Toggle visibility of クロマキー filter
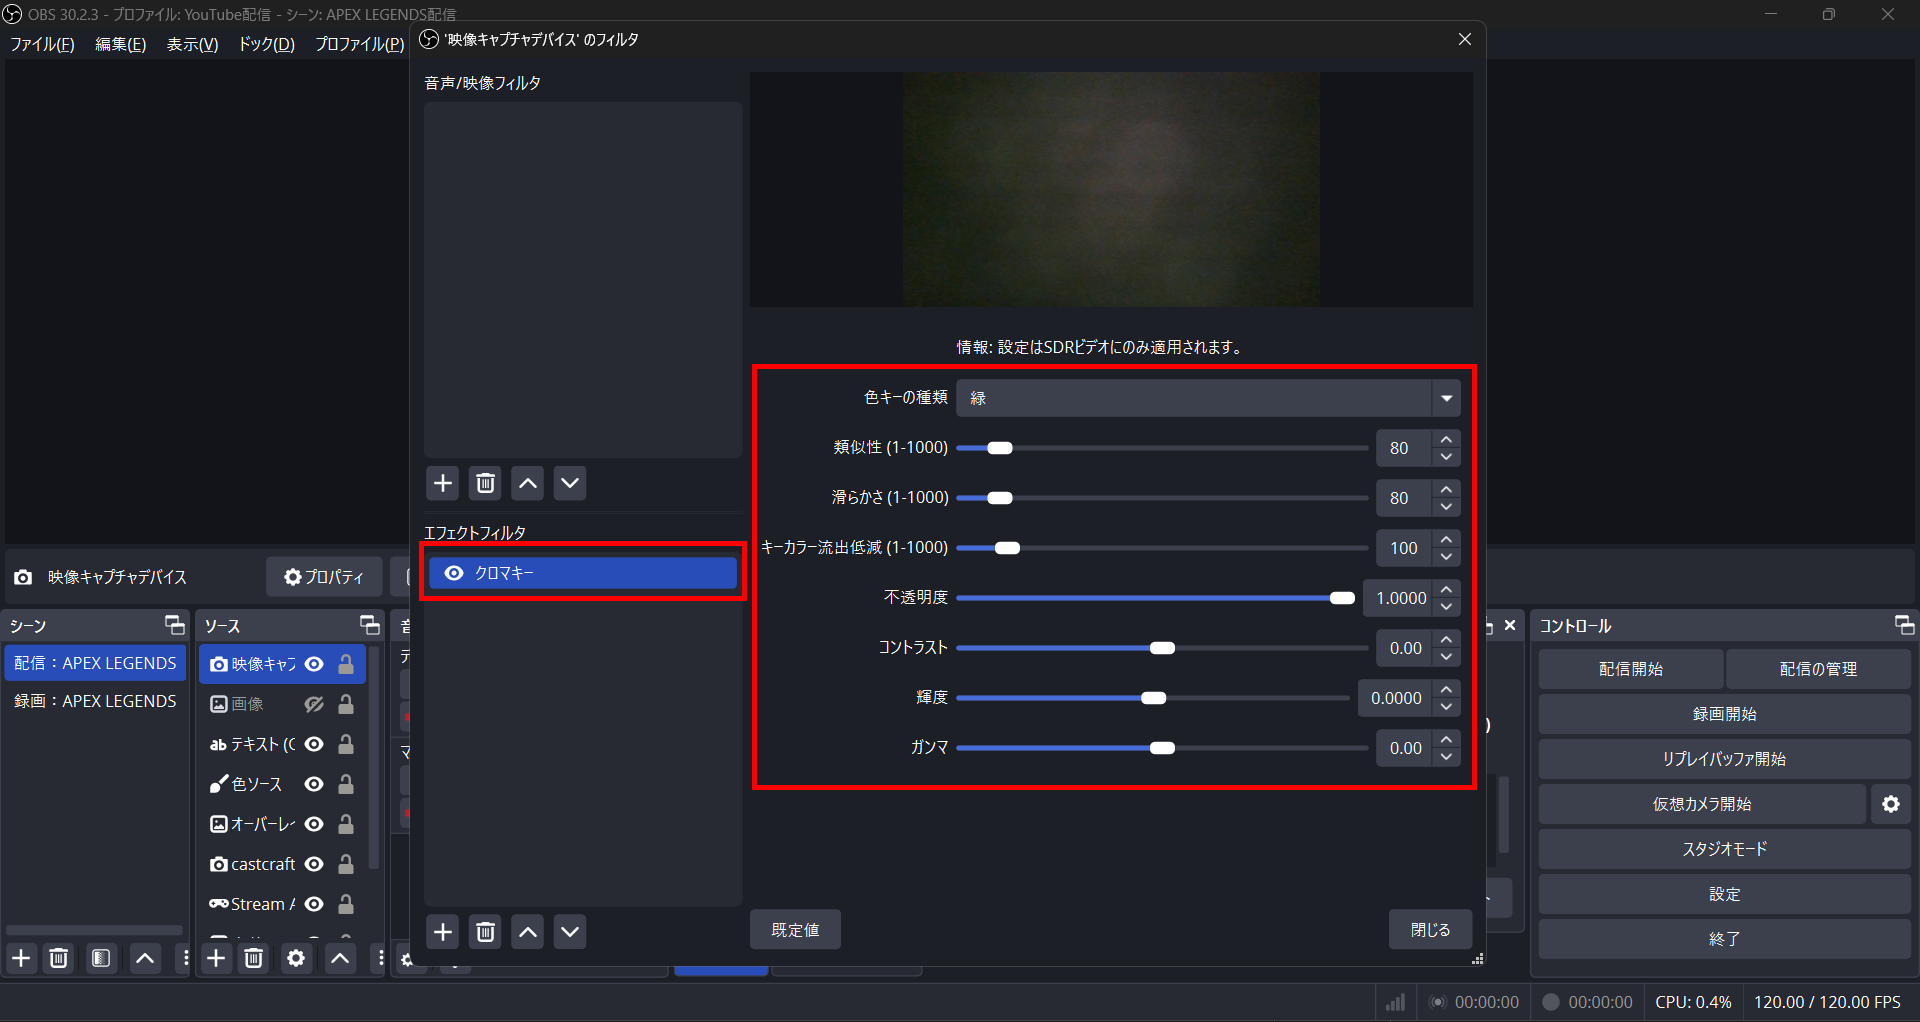The image size is (1920, 1022). point(454,573)
